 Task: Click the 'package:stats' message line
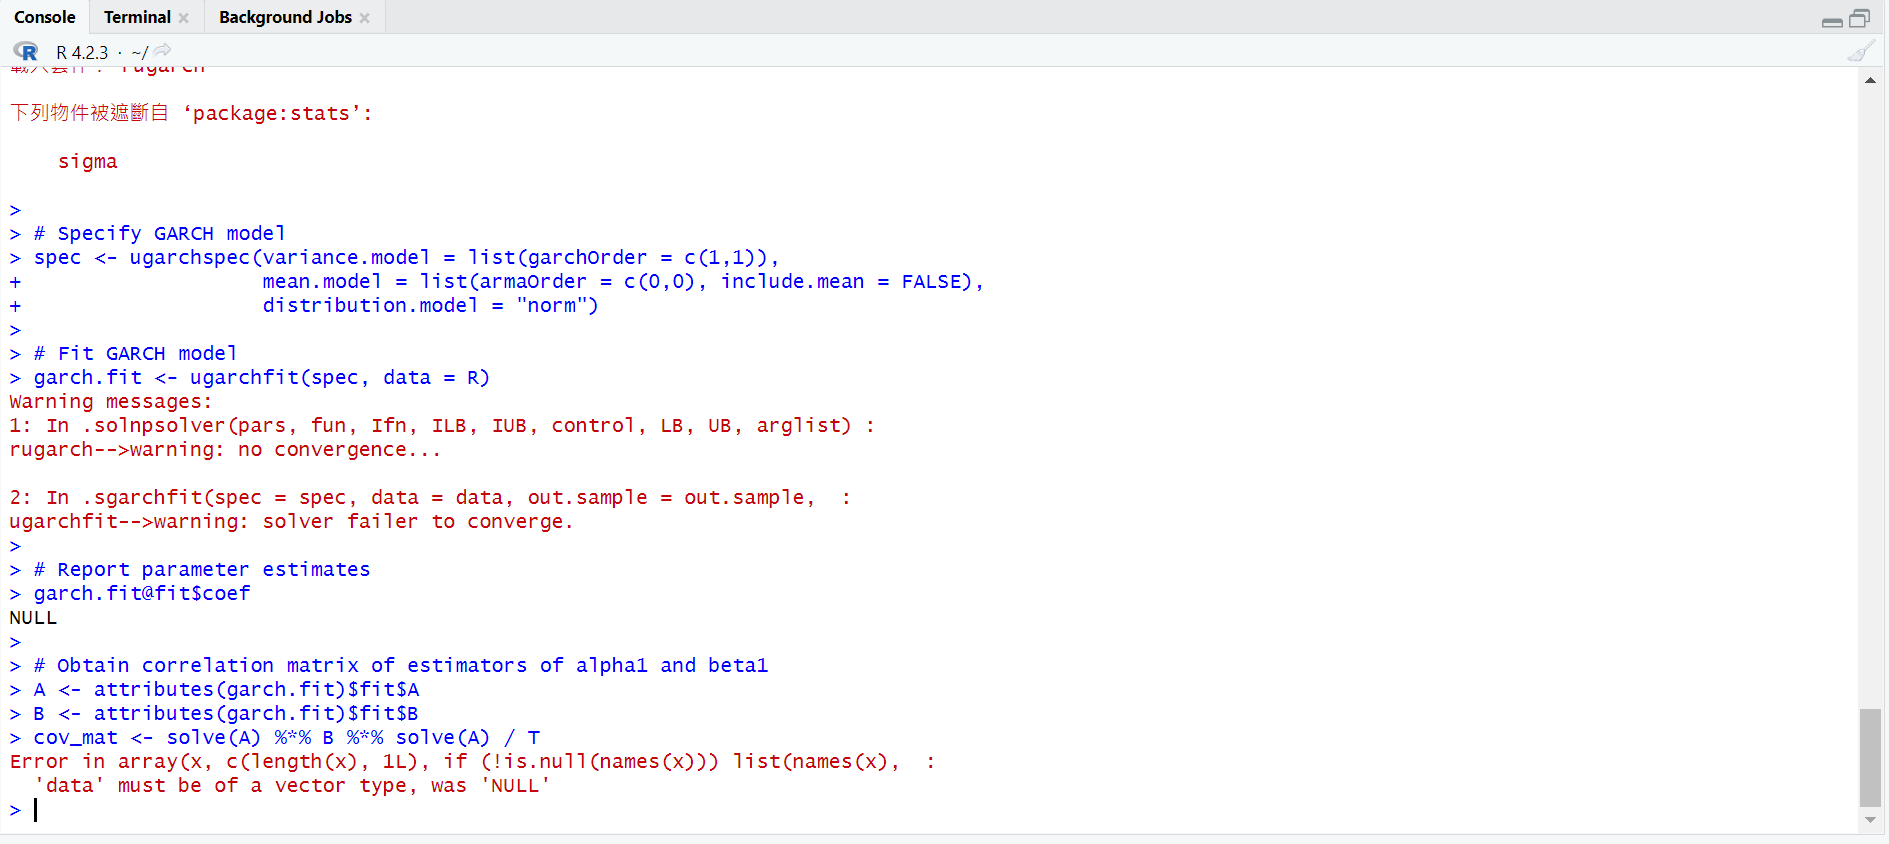(191, 113)
